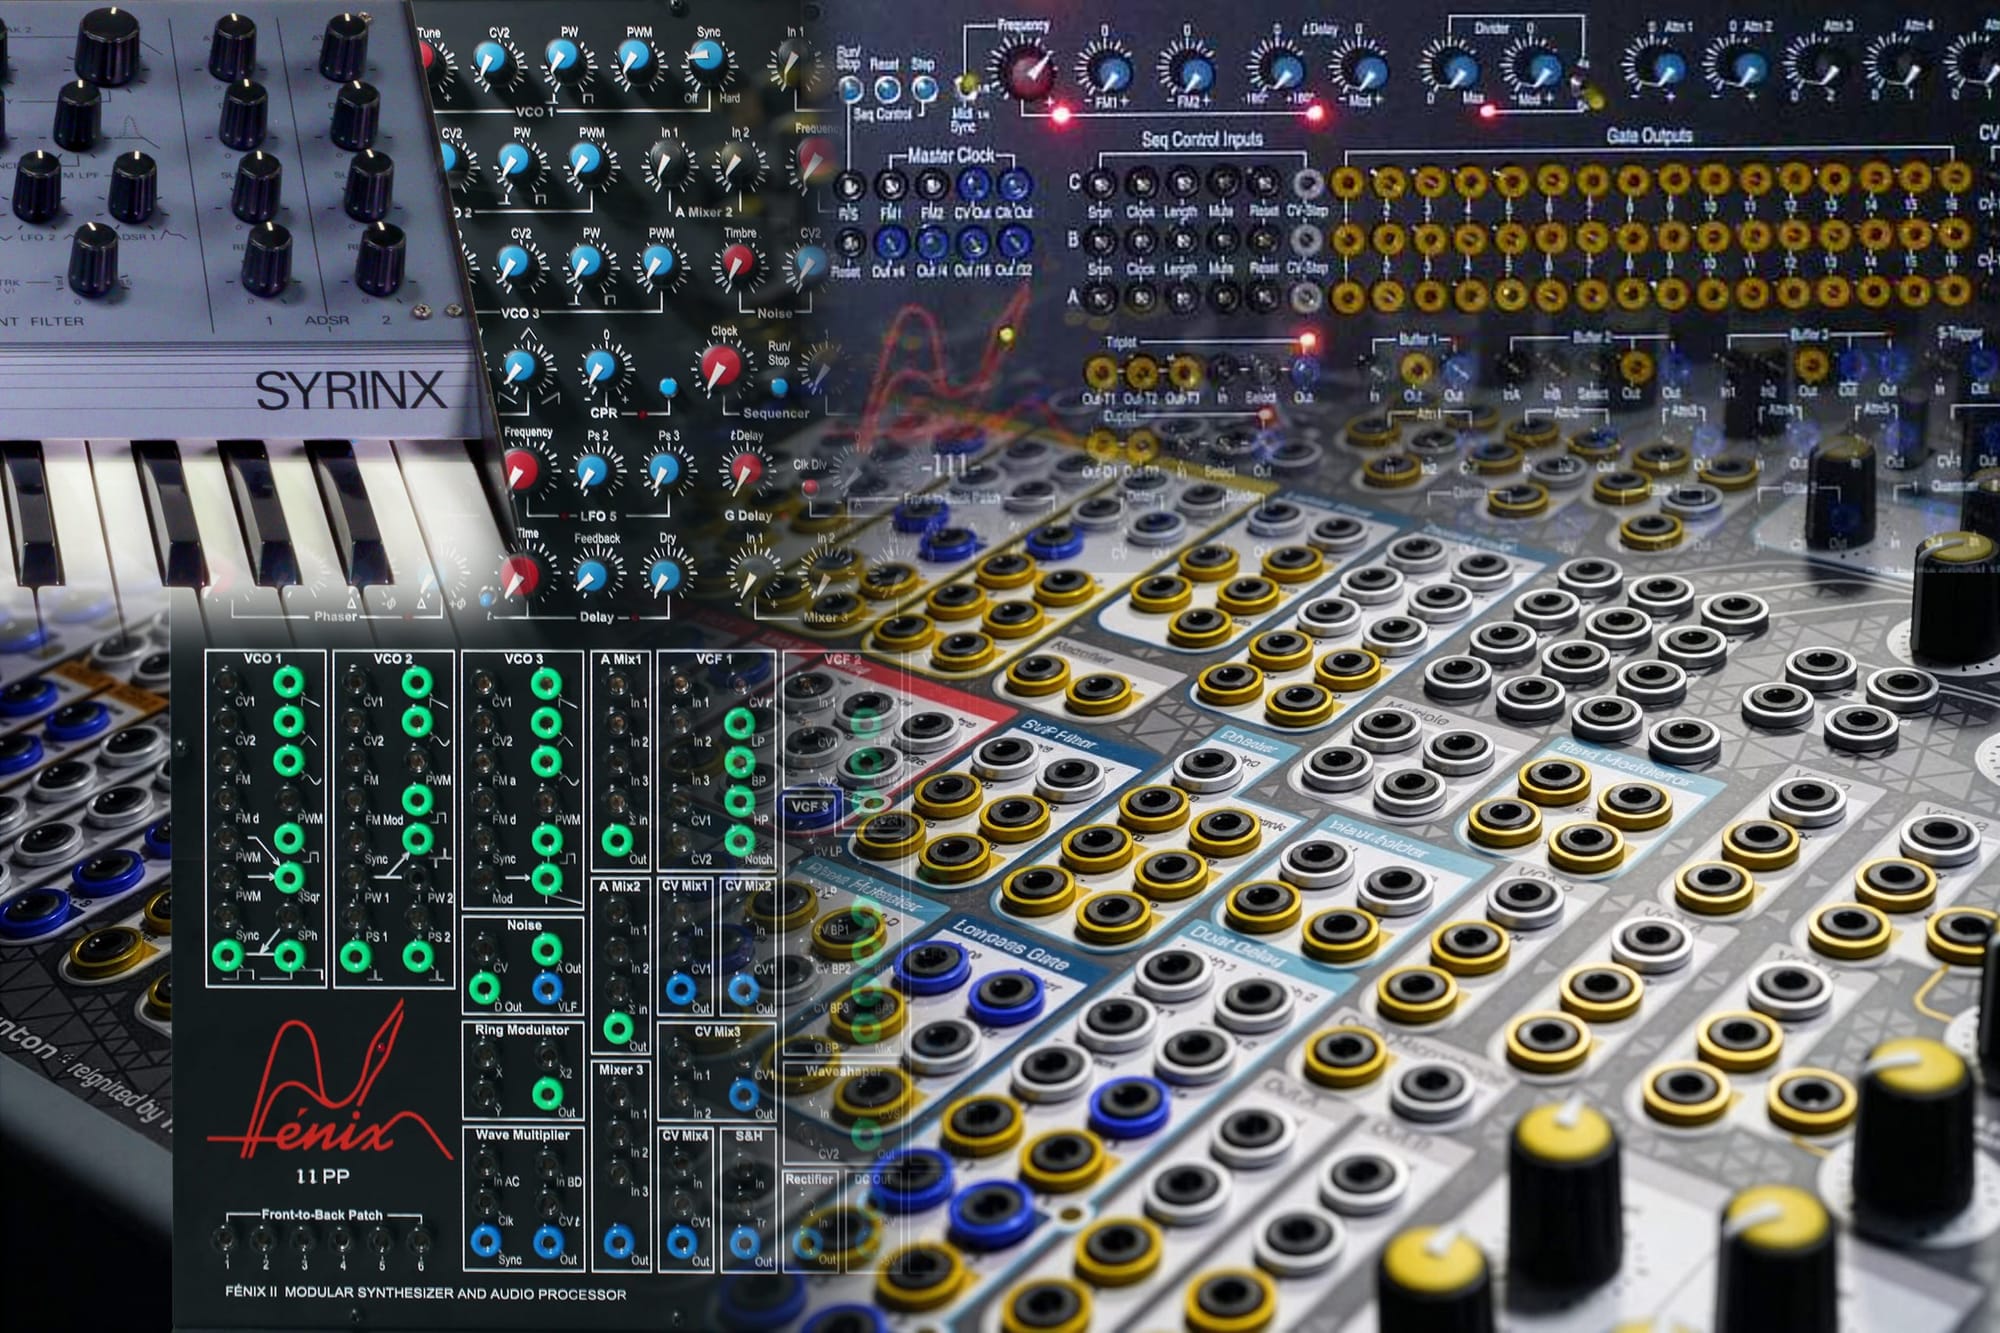The height and width of the screenshot is (1333, 2000).
Task: Adjust the red Frequency knob
Action: tap(1028, 72)
